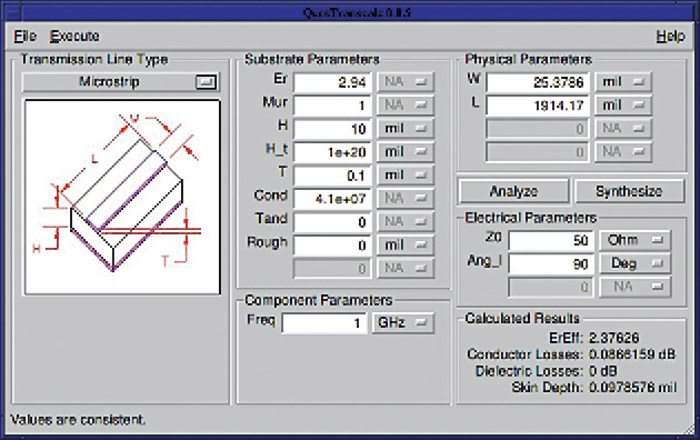
Task: Open the Help menu
Action: pos(670,36)
